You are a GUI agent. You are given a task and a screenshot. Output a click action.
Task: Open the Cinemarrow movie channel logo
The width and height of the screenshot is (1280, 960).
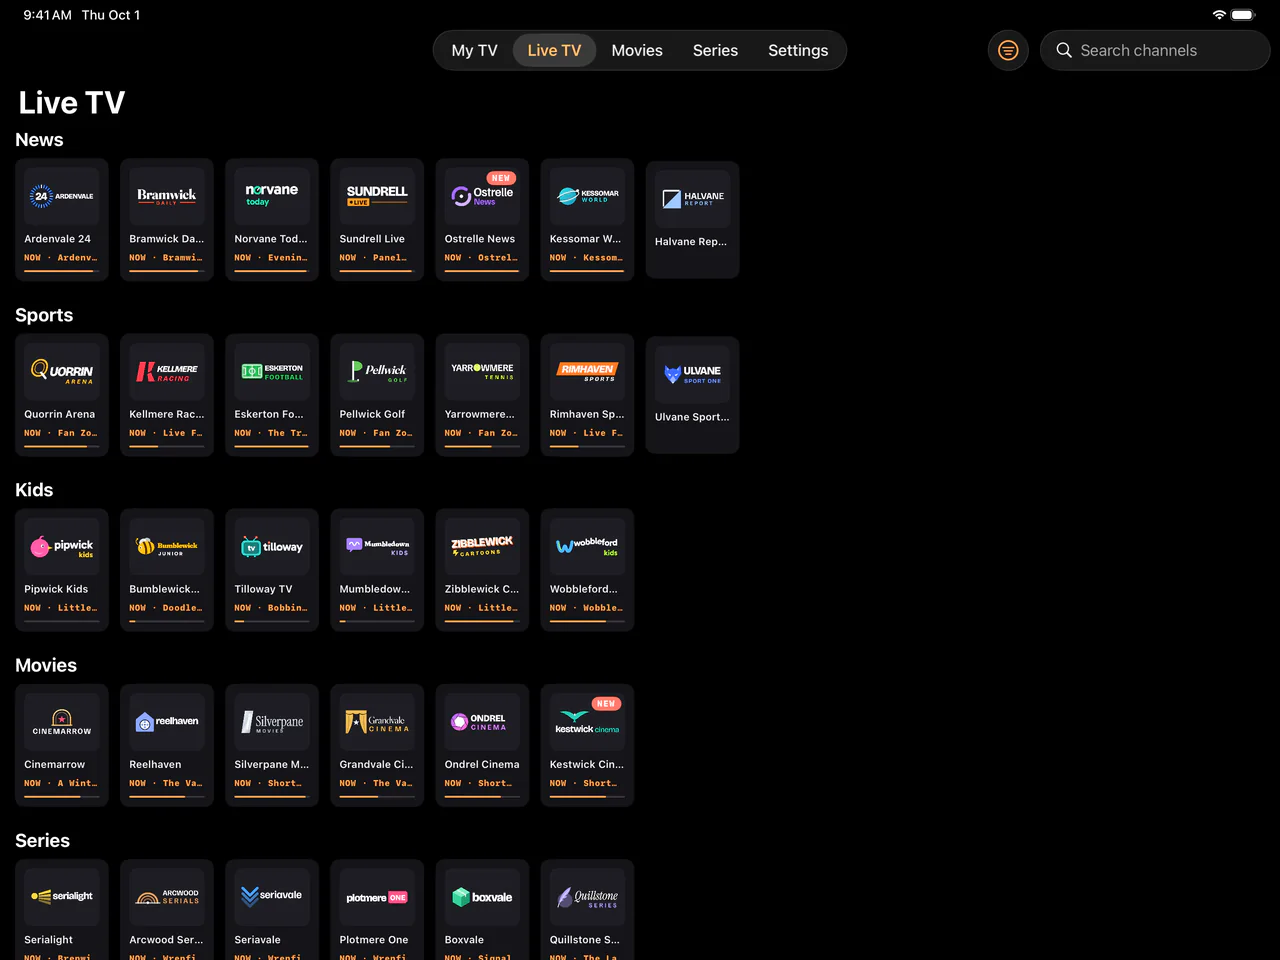click(x=62, y=722)
